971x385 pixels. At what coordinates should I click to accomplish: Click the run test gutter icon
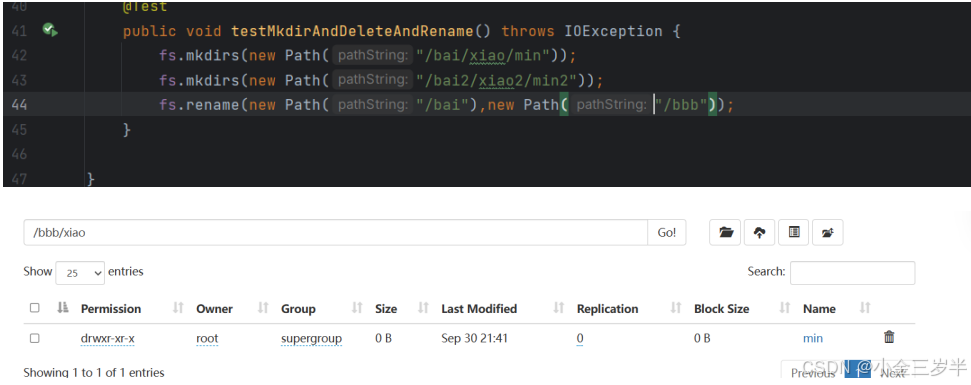50,29
